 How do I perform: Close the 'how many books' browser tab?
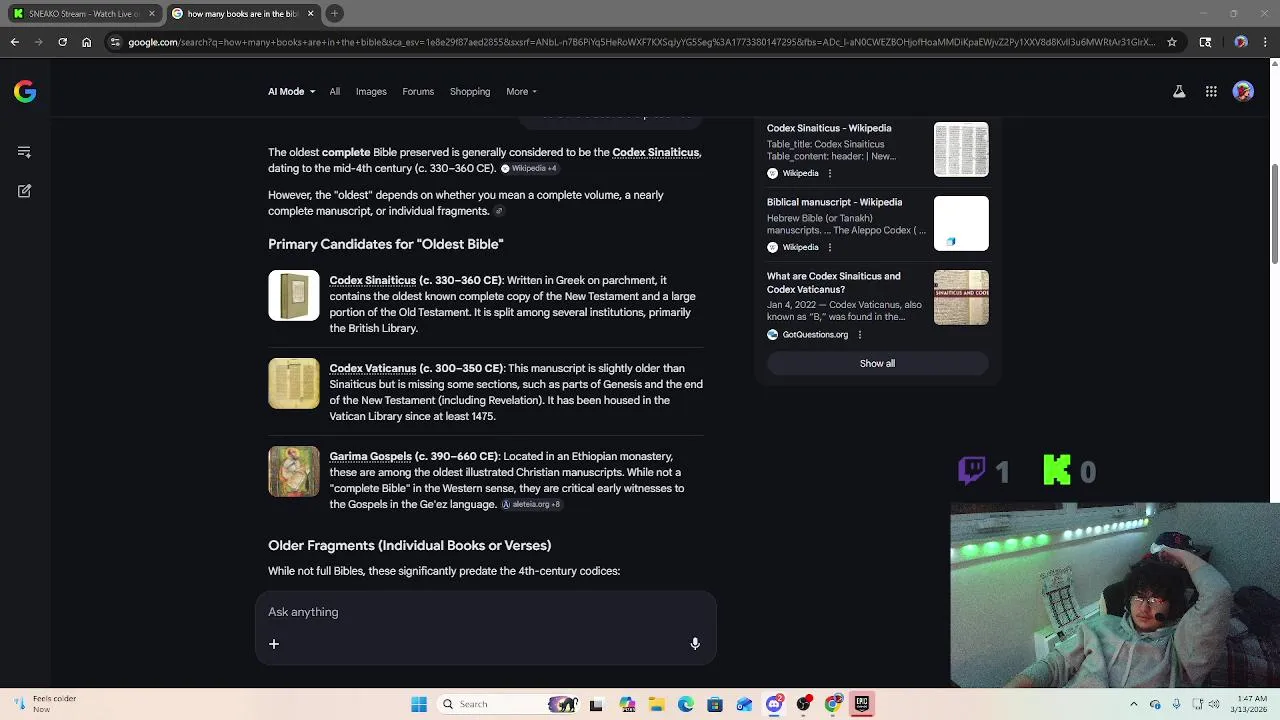click(310, 13)
